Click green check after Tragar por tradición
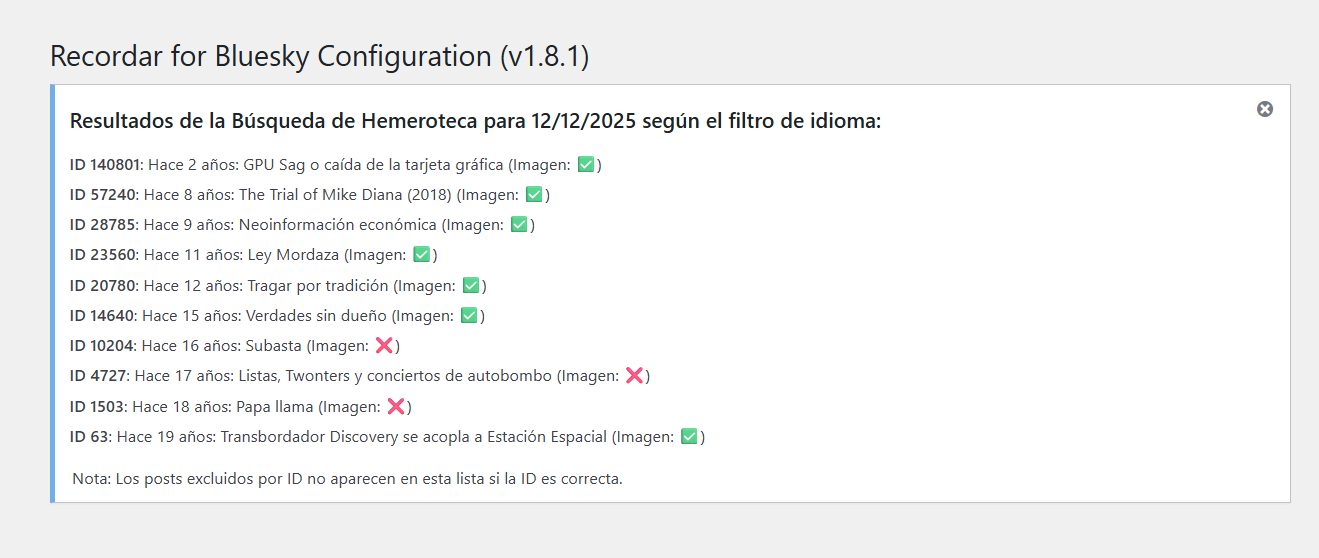The height and width of the screenshot is (558, 1319). click(471, 285)
